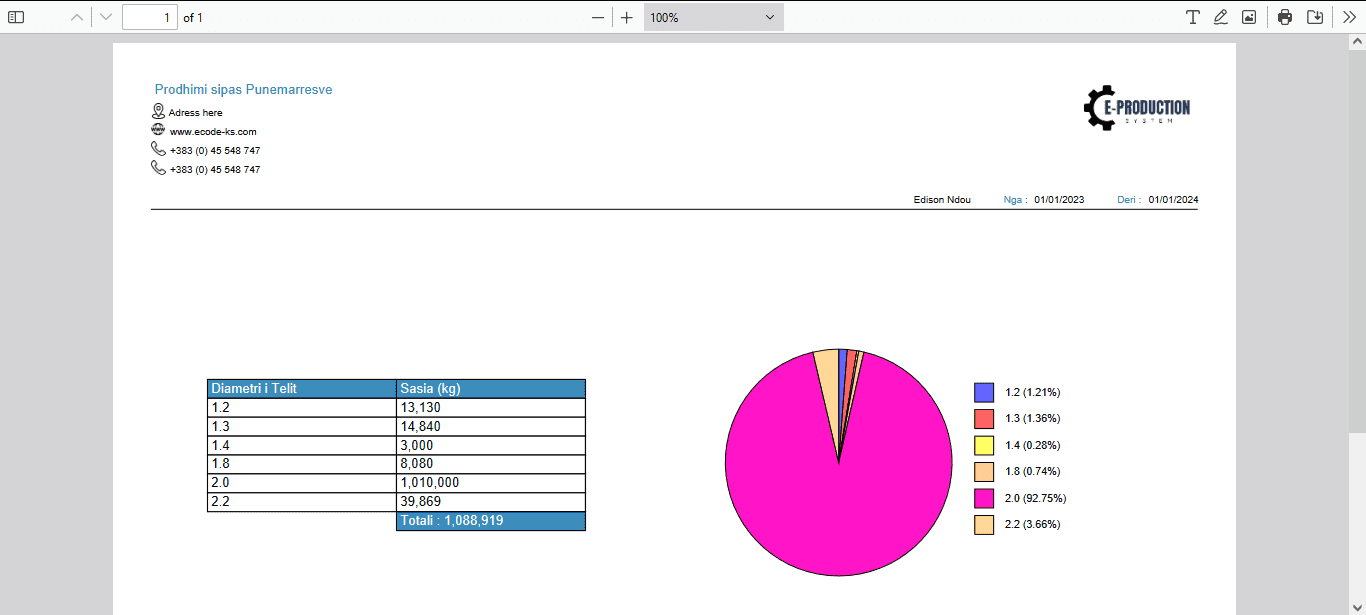Viewport: 1366px width, 615px height.
Task: Open the Add text tool
Action: pos(1193,16)
